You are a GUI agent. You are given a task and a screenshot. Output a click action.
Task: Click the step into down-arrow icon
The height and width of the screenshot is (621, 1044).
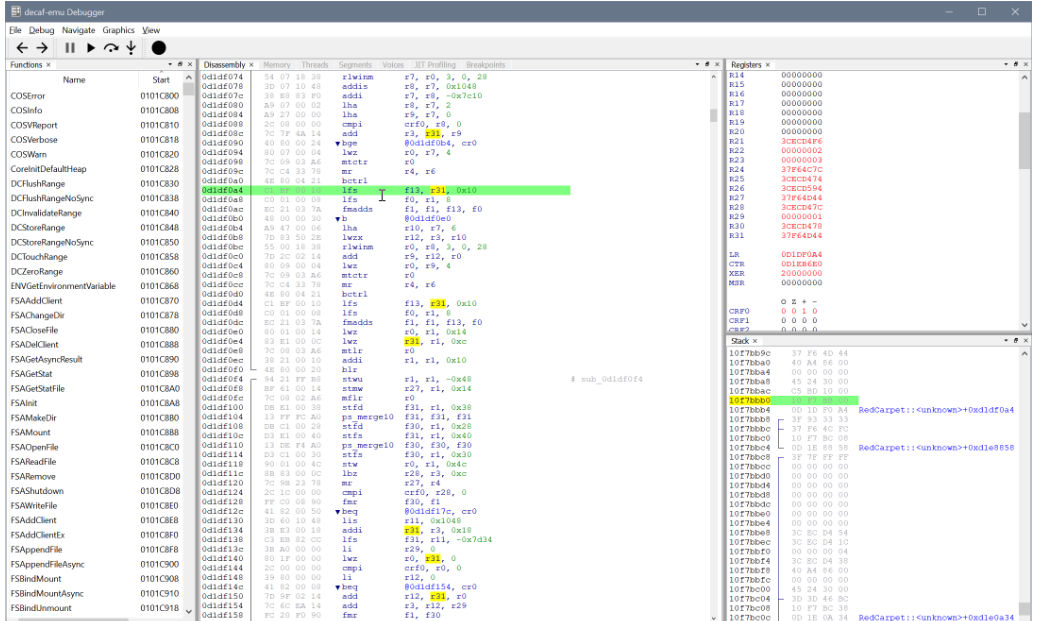click(131, 47)
